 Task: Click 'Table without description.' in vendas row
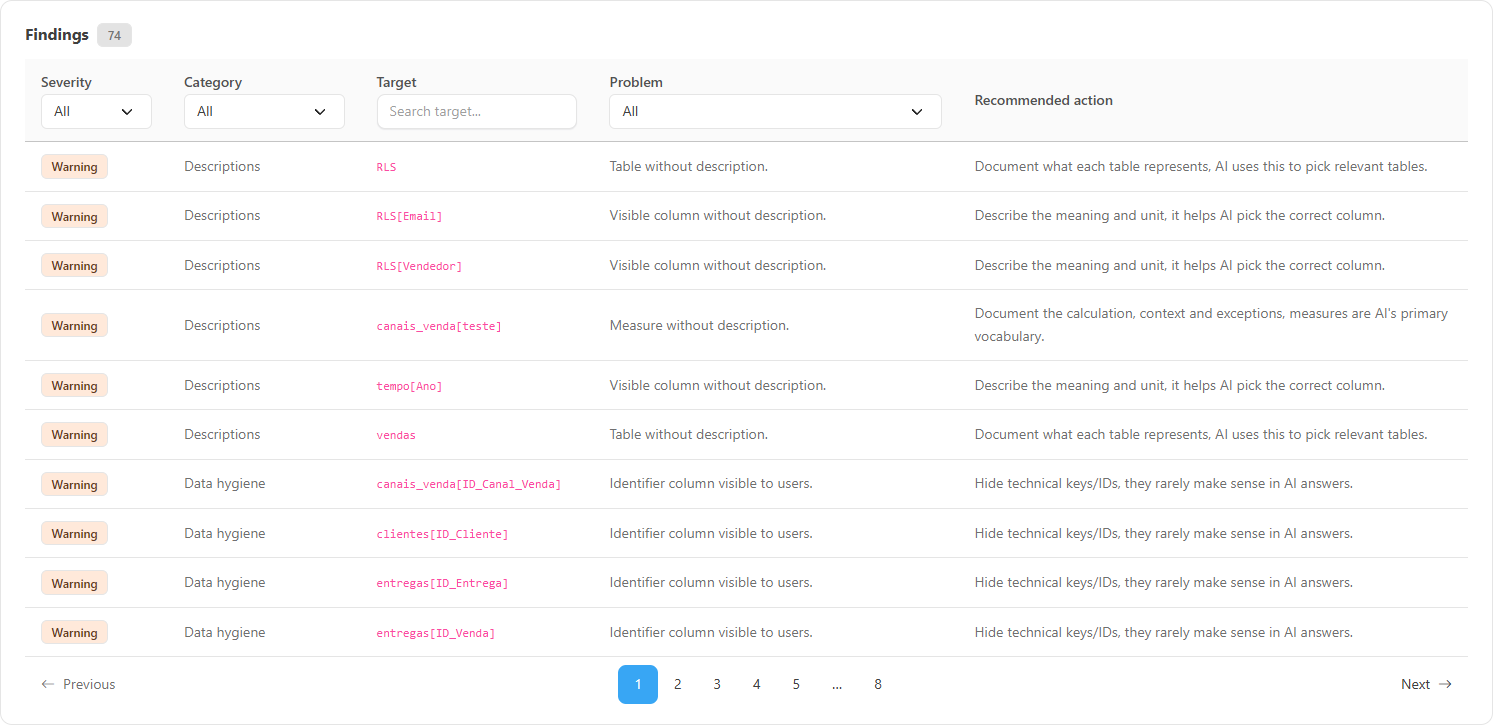(689, 434)
